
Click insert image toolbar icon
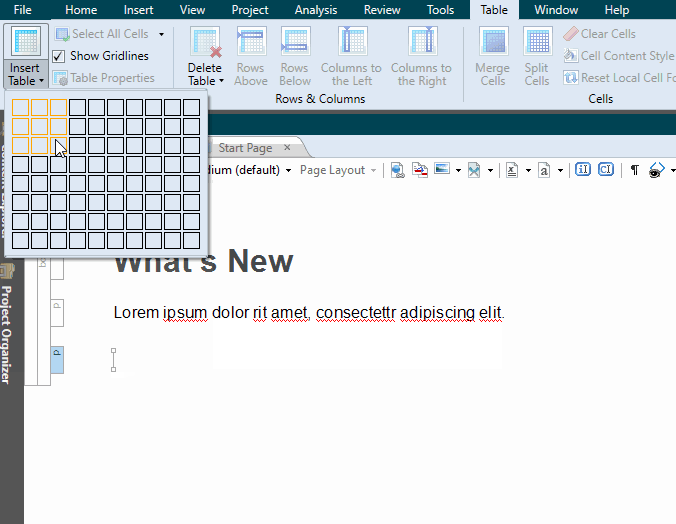442,169
